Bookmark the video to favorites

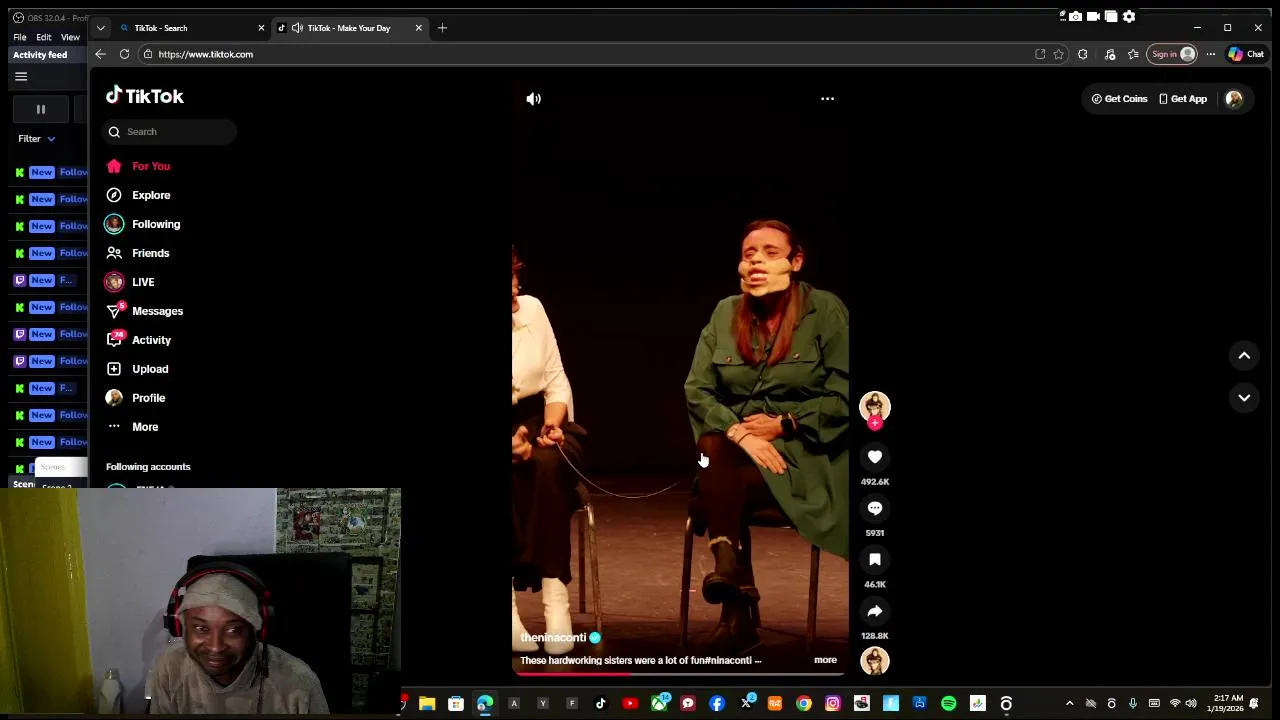(x=875, y=560)
